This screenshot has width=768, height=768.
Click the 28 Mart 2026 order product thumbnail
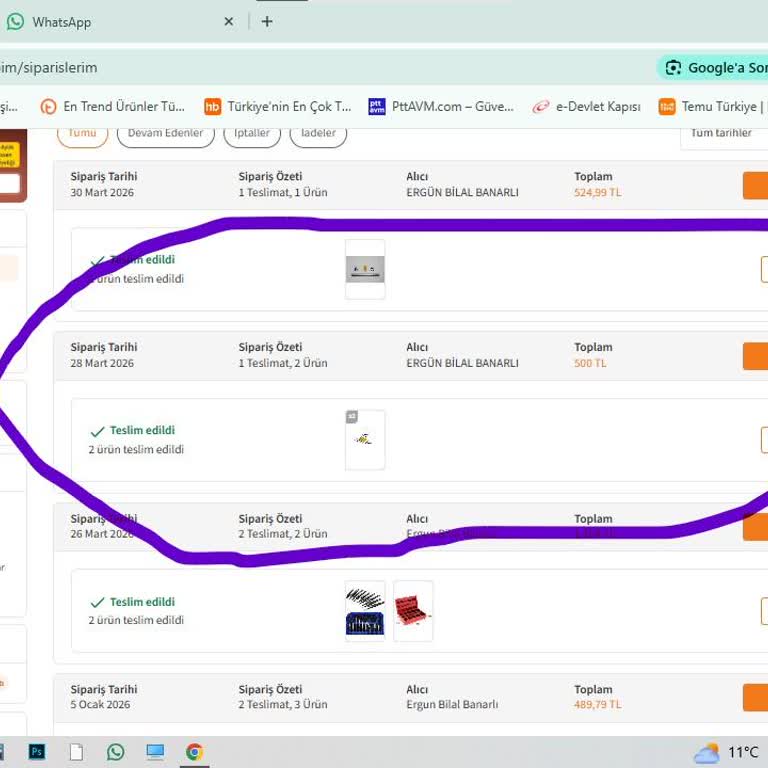365,440
